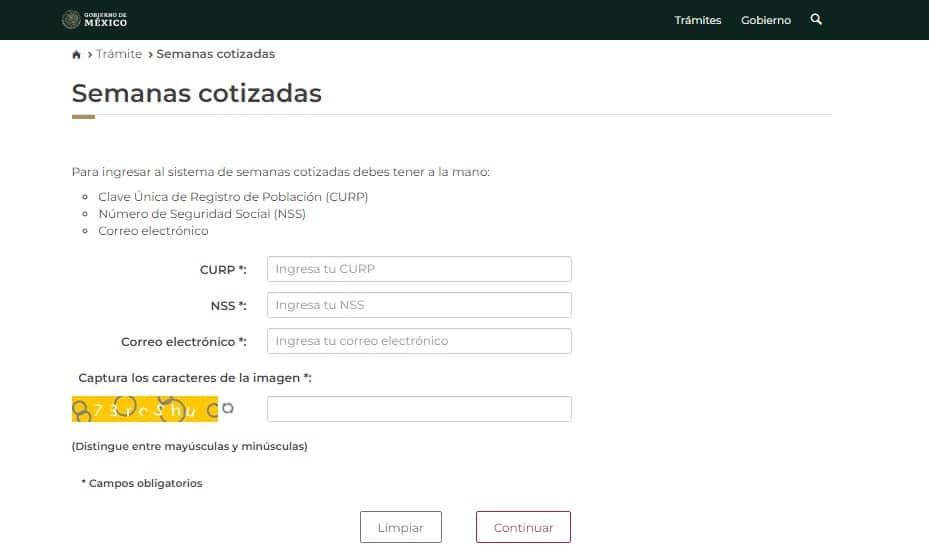Select the 'Correo electrónico' bullet item

(153, 231)
